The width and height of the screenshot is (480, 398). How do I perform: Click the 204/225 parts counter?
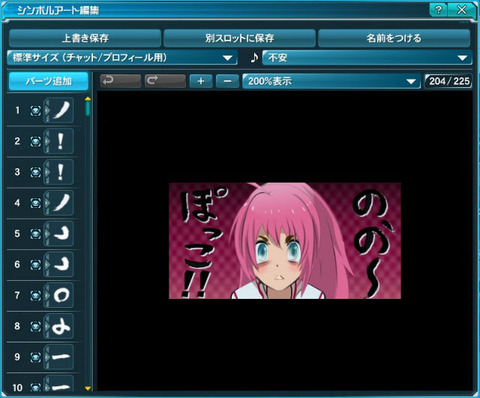coord(449,81)
